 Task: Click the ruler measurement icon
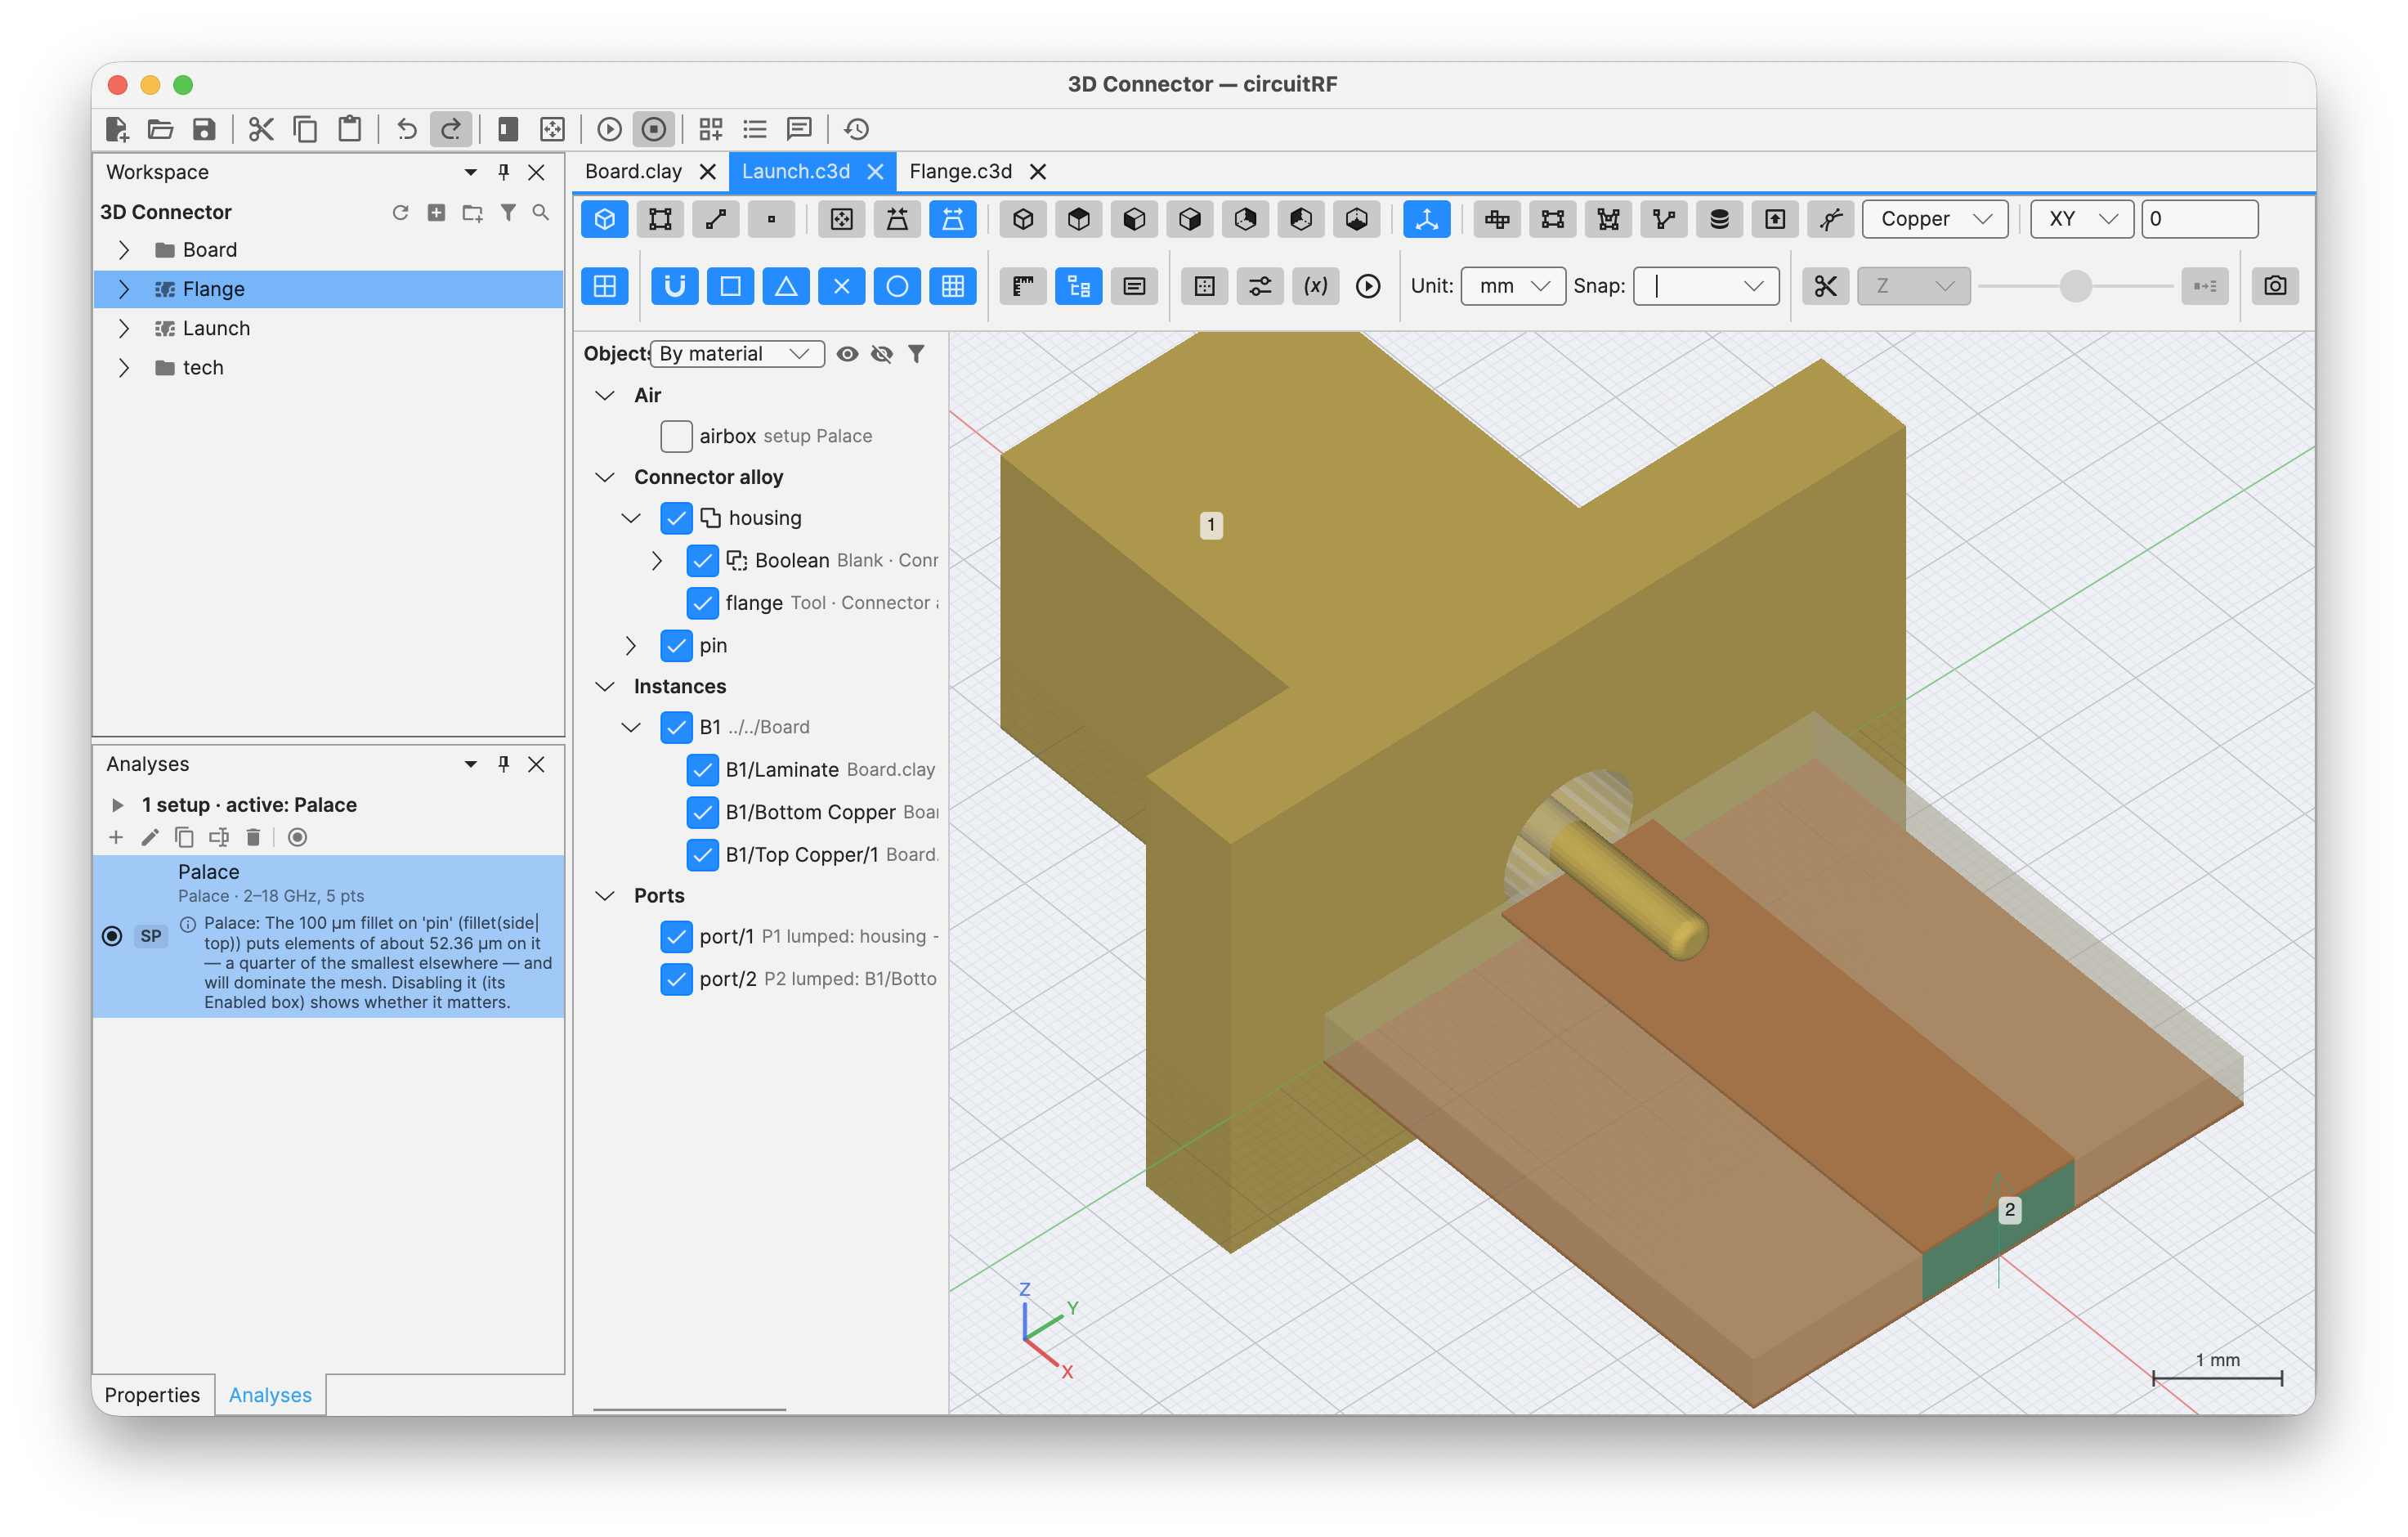click(x=1023, y=286)
